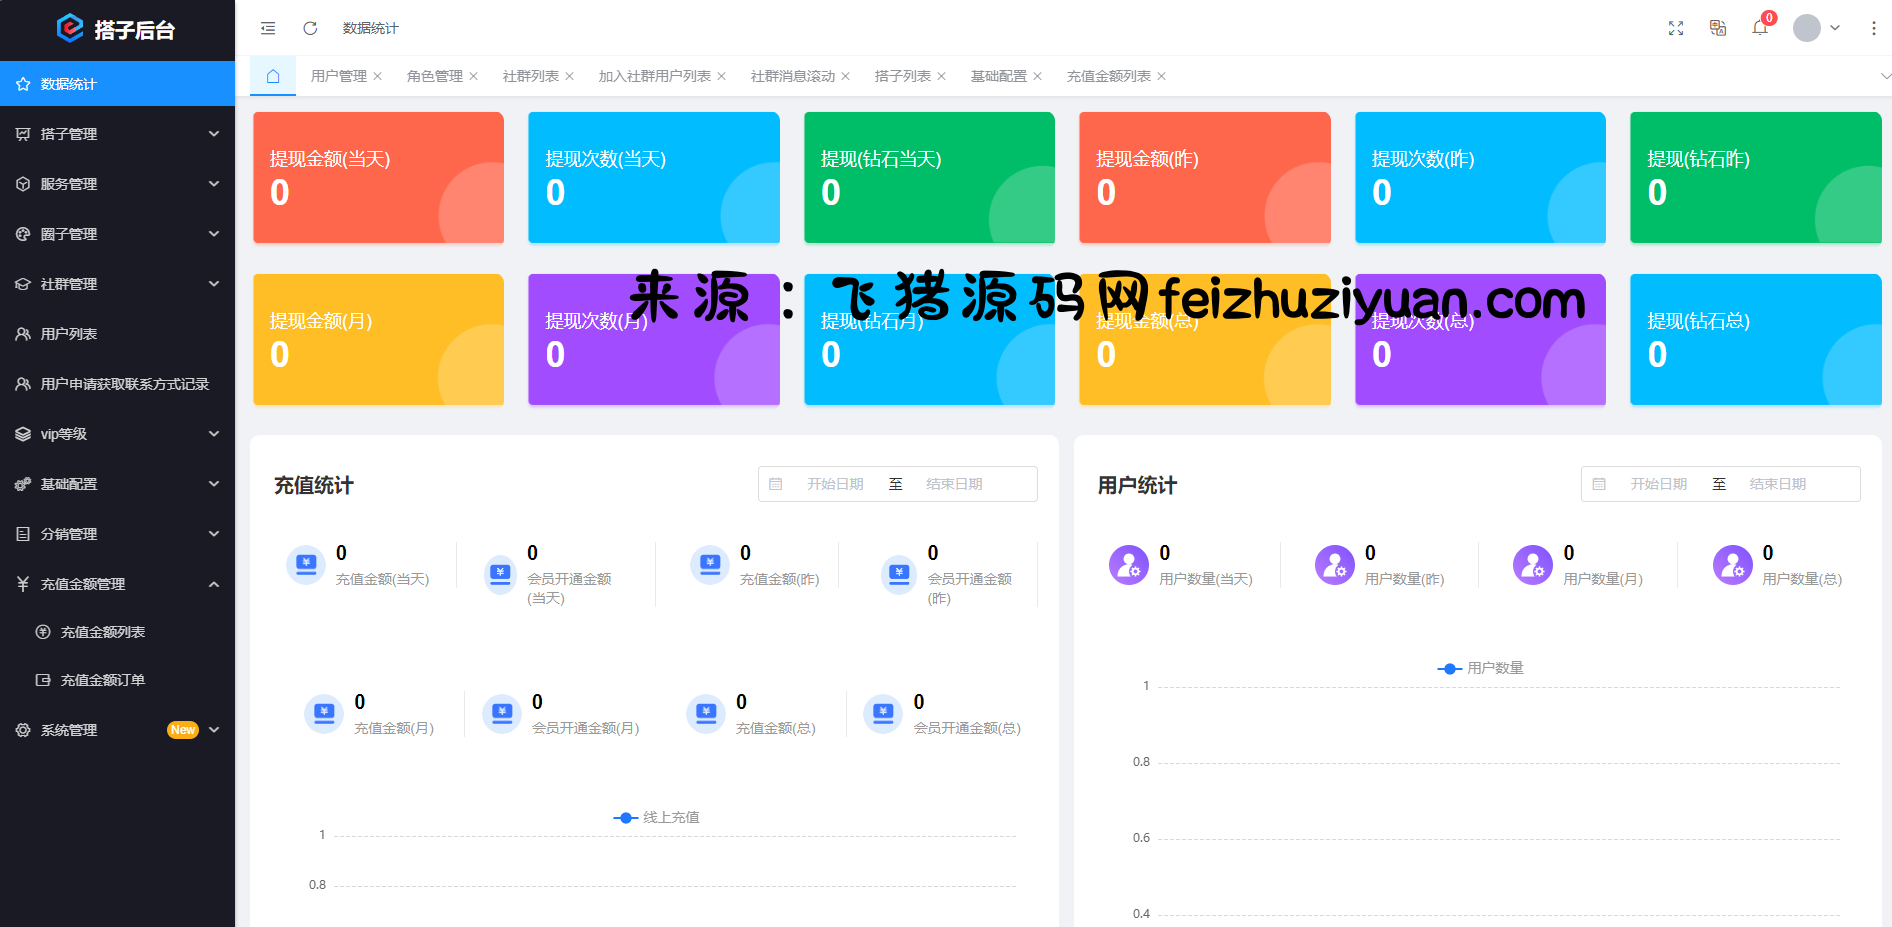Go to the home tab icon
Screen dimensions: 1892x927
pyautogui.click(x=273, y=76)
